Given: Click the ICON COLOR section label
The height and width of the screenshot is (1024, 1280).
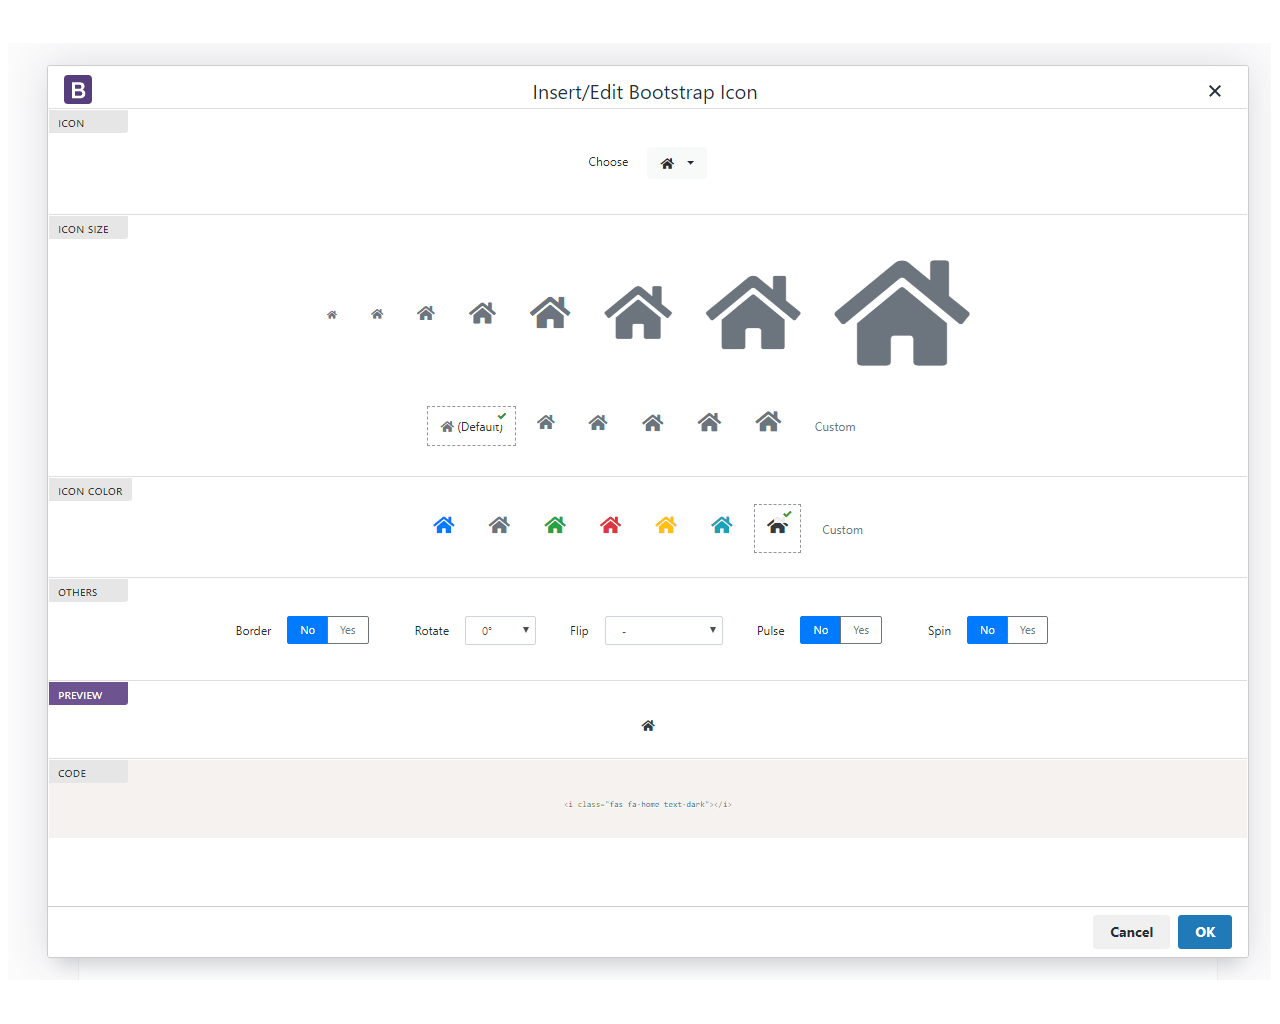Looking at the screenshot, I should [x=90, y=490].
